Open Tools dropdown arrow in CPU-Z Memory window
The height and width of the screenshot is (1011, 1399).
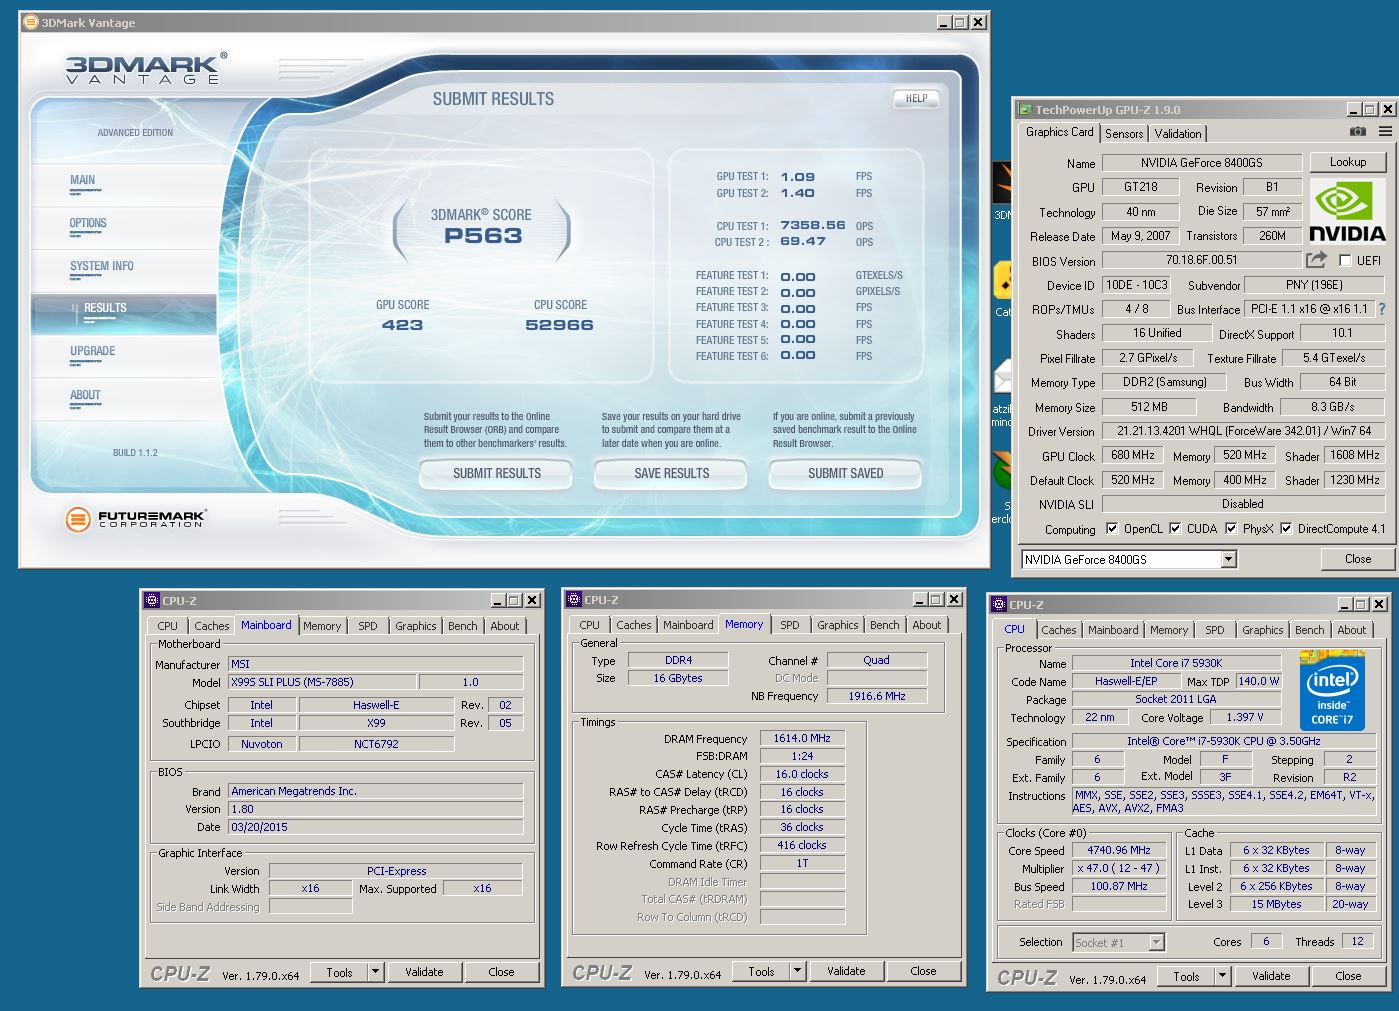point(797,970)
